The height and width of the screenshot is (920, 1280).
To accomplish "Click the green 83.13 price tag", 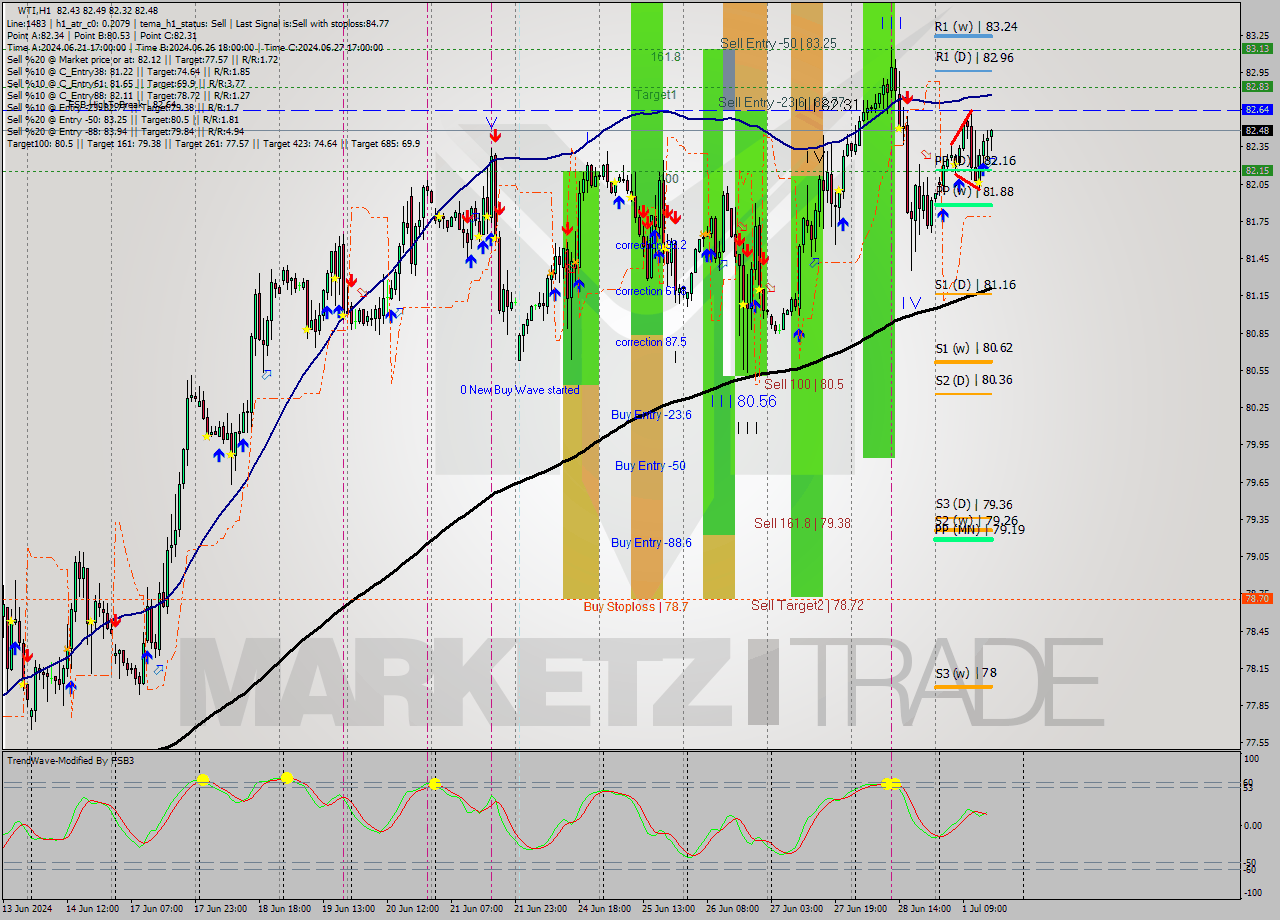I will [x=1257, y=48].
